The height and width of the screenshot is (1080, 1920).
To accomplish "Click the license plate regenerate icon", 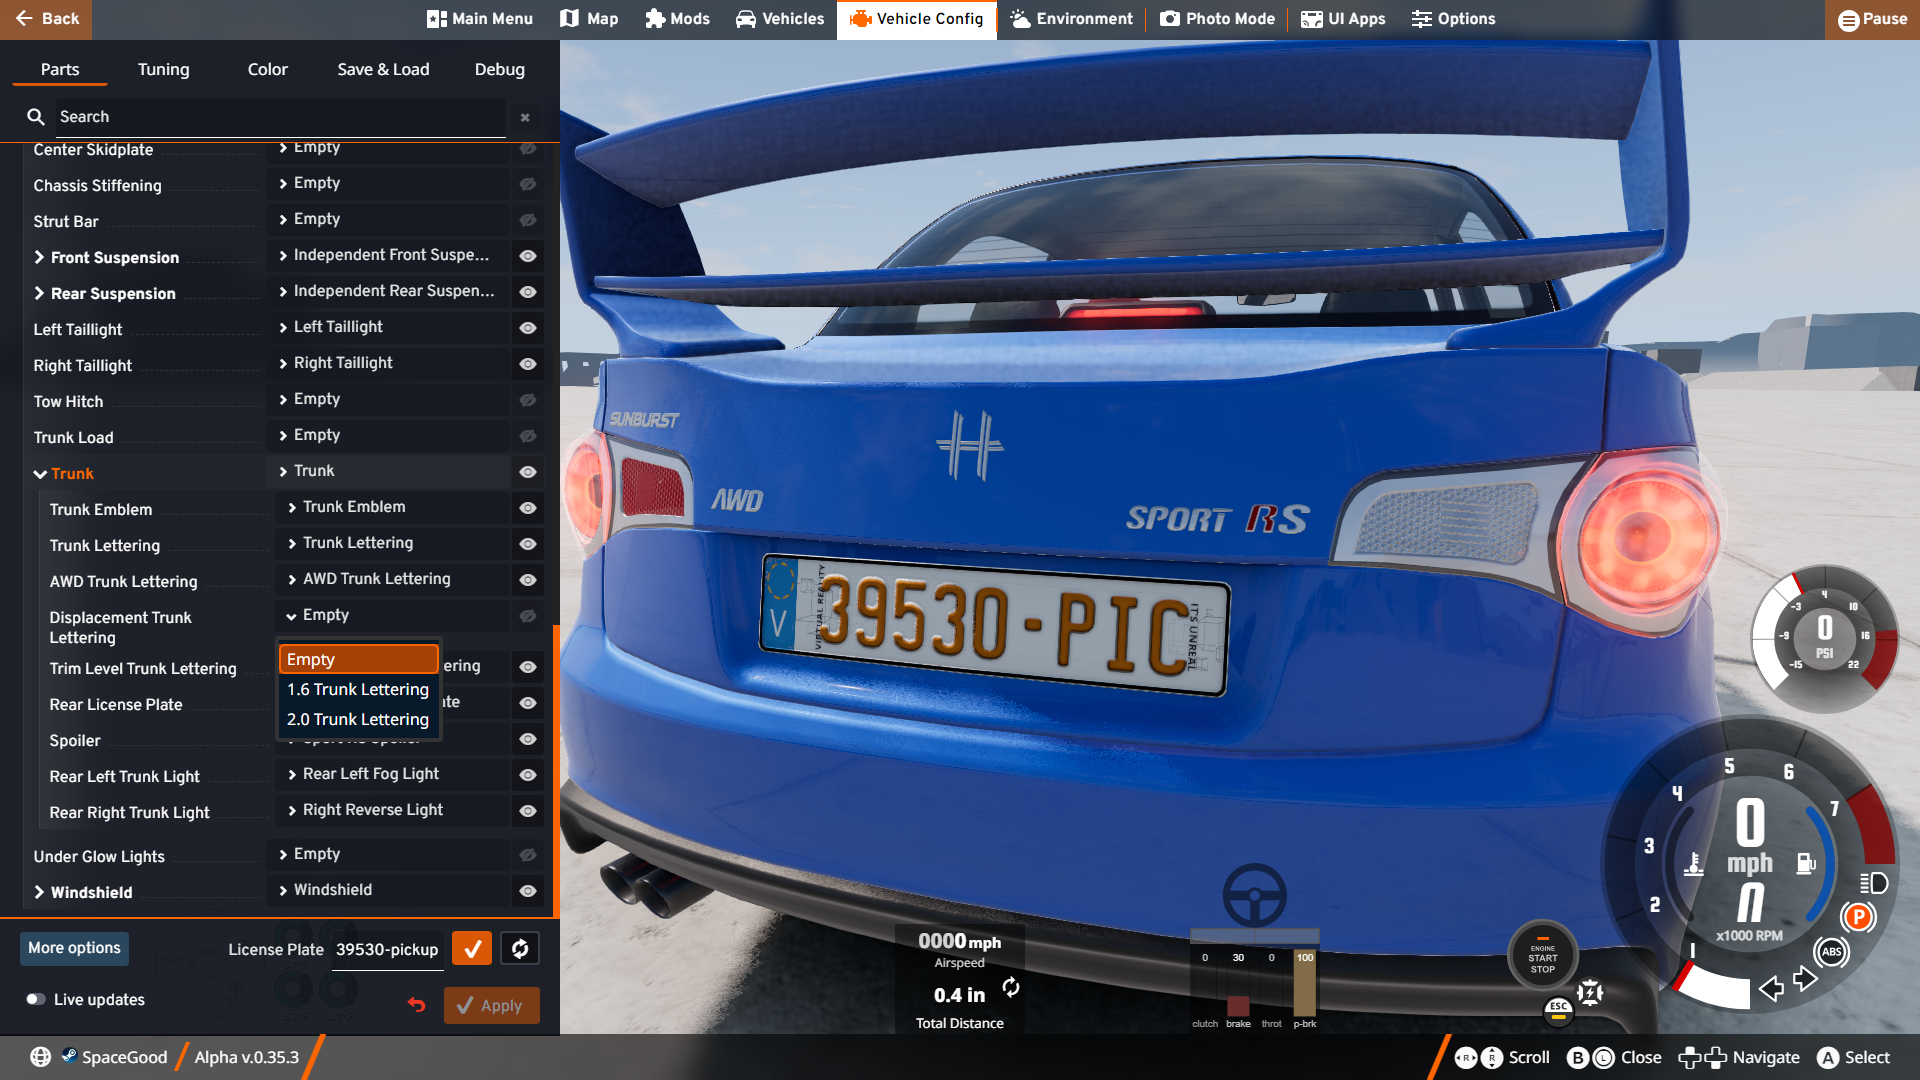I will click(520, 948).
